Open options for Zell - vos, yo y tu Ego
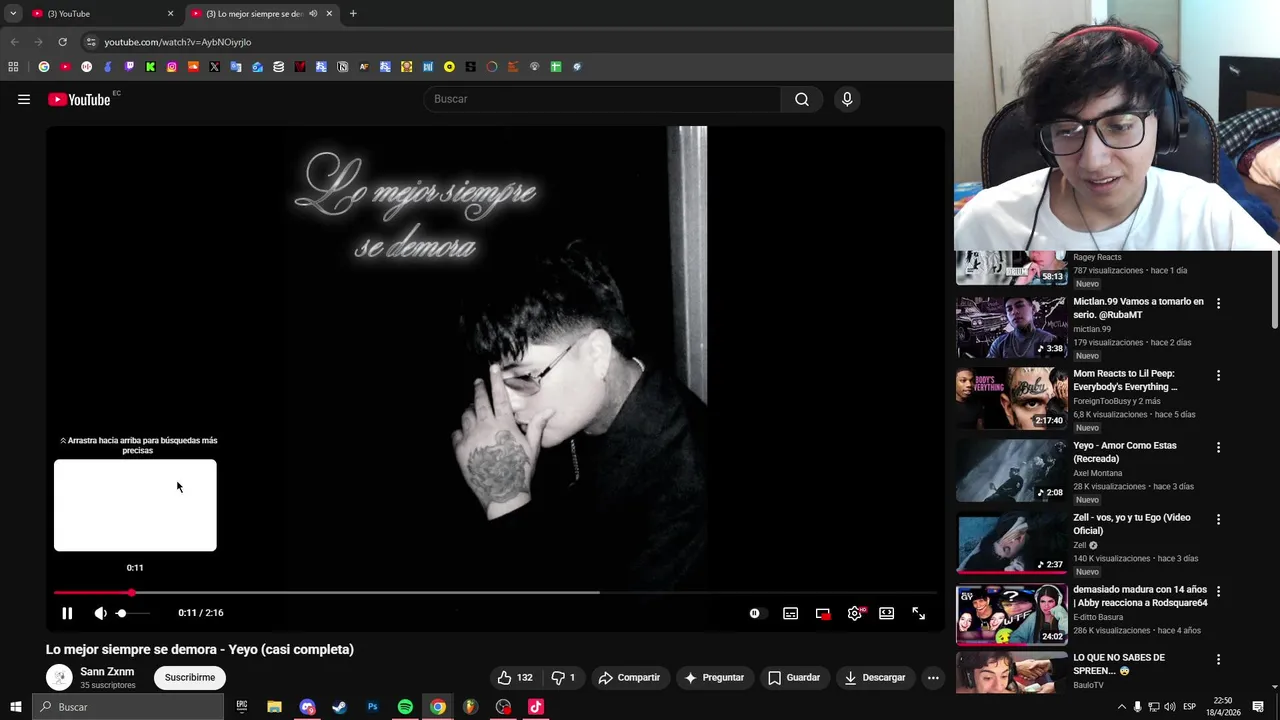 click(x=1218, y=519)
